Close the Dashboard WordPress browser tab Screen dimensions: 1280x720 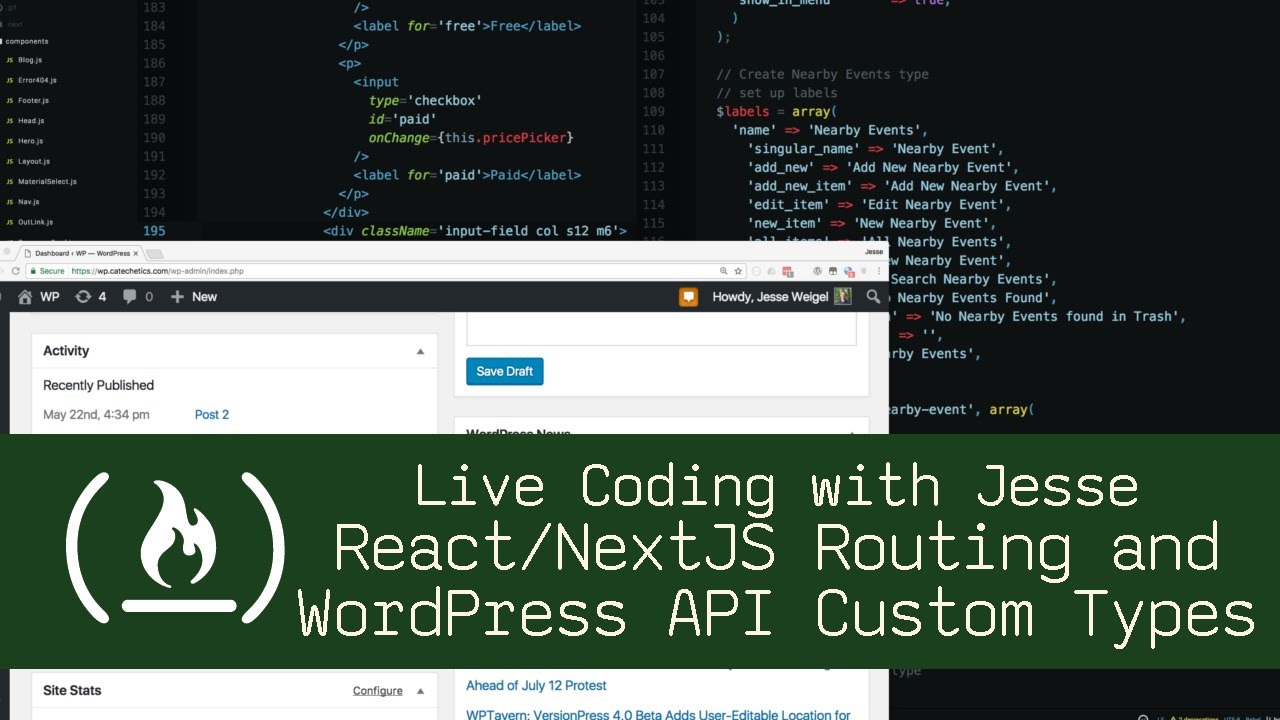[x=136, y=254]
